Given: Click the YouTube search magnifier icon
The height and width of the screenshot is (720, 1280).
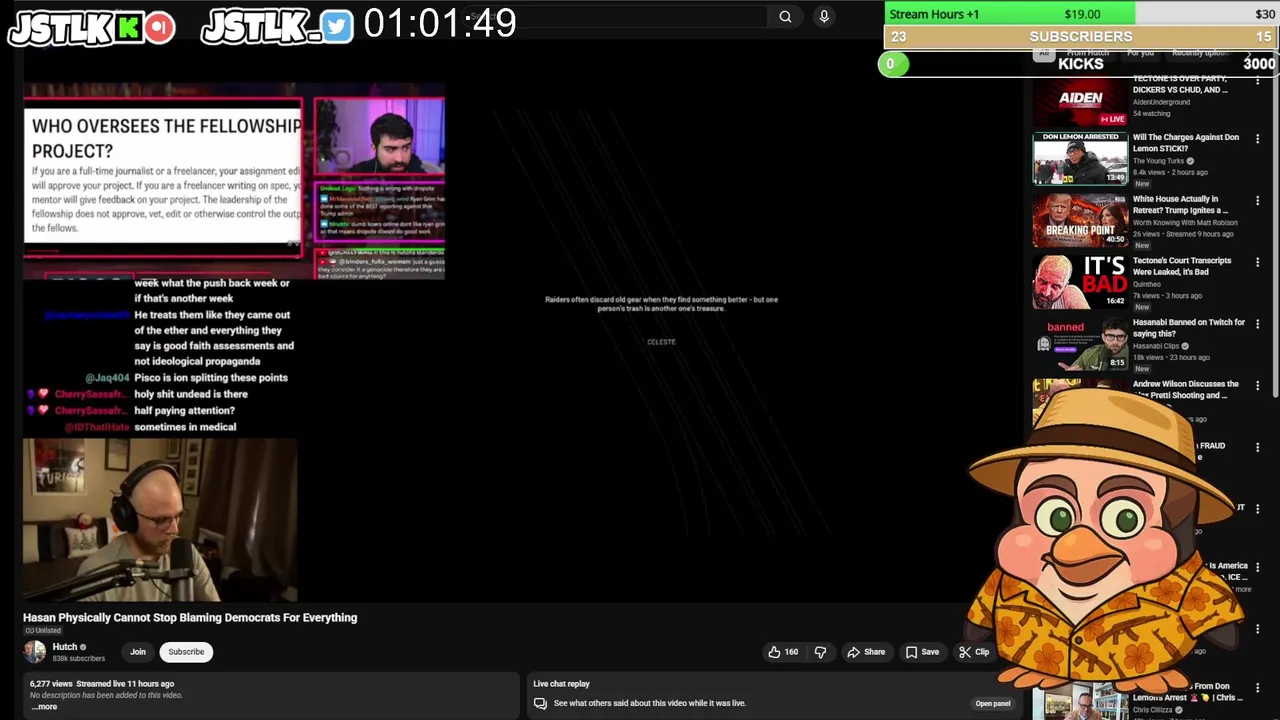Looking at the screenshot, I should pyautogui.click(x=785, y=16).
